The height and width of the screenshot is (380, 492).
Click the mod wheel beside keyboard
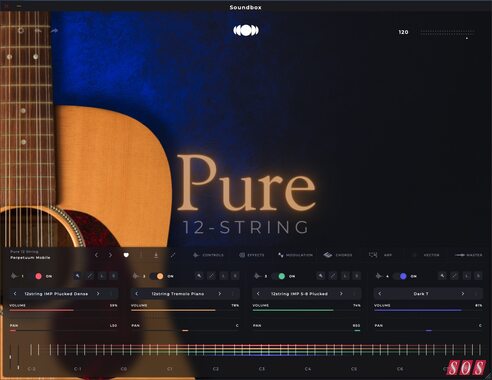pos(18,357)
